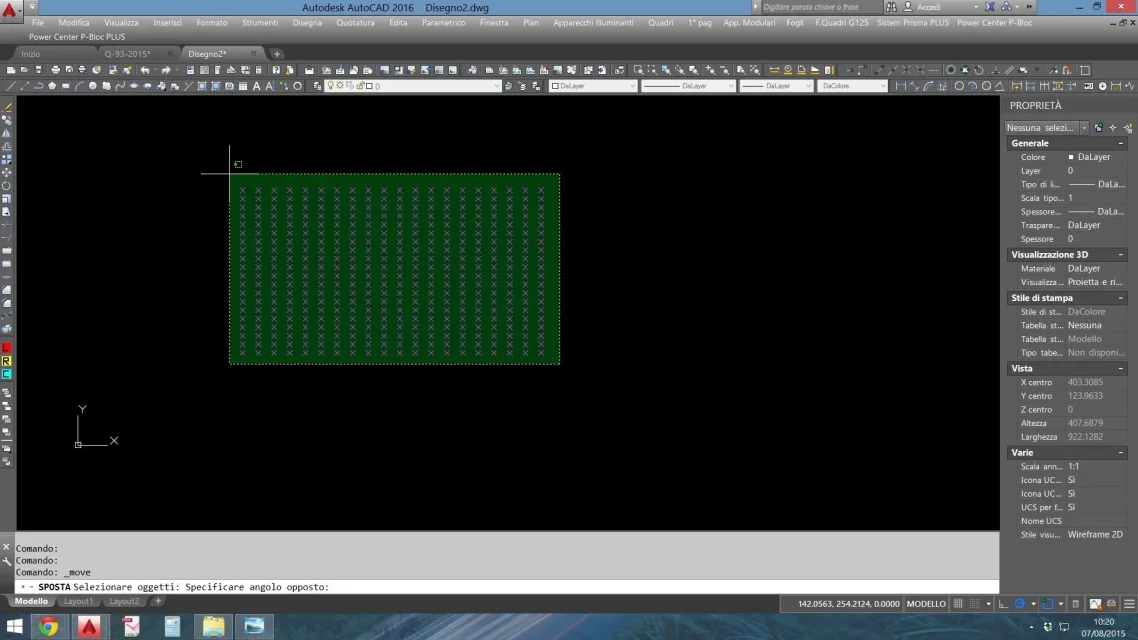Screen dimensions: 1138x640
Task: Click the MODELLO status bar button
Action: (x=926, y=604)
